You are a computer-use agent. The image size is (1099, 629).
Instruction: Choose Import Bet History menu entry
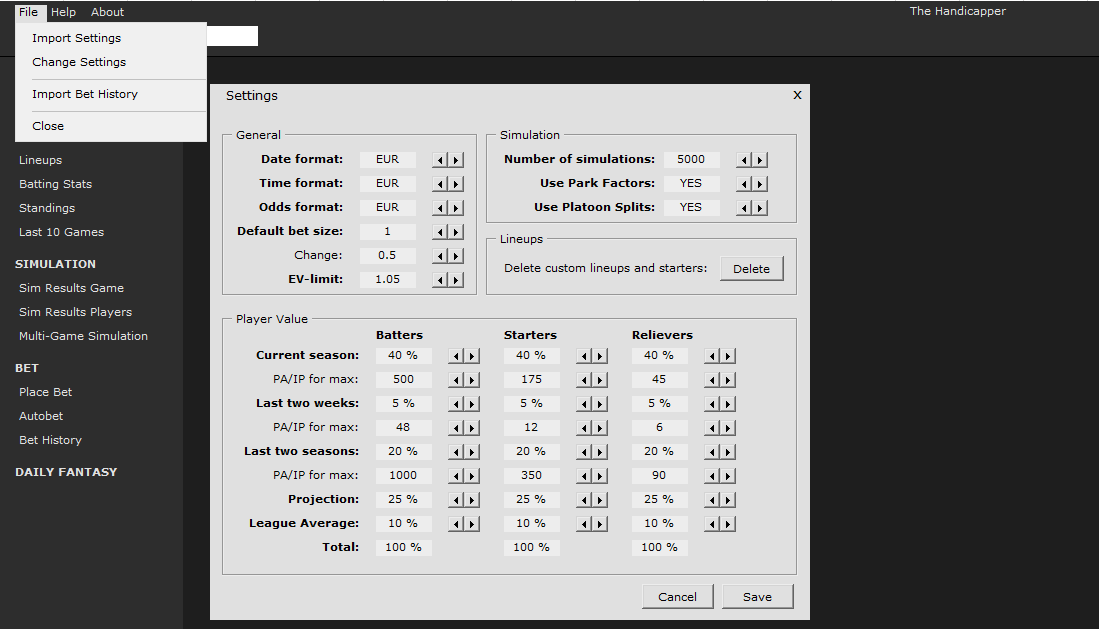click(85, 94)
